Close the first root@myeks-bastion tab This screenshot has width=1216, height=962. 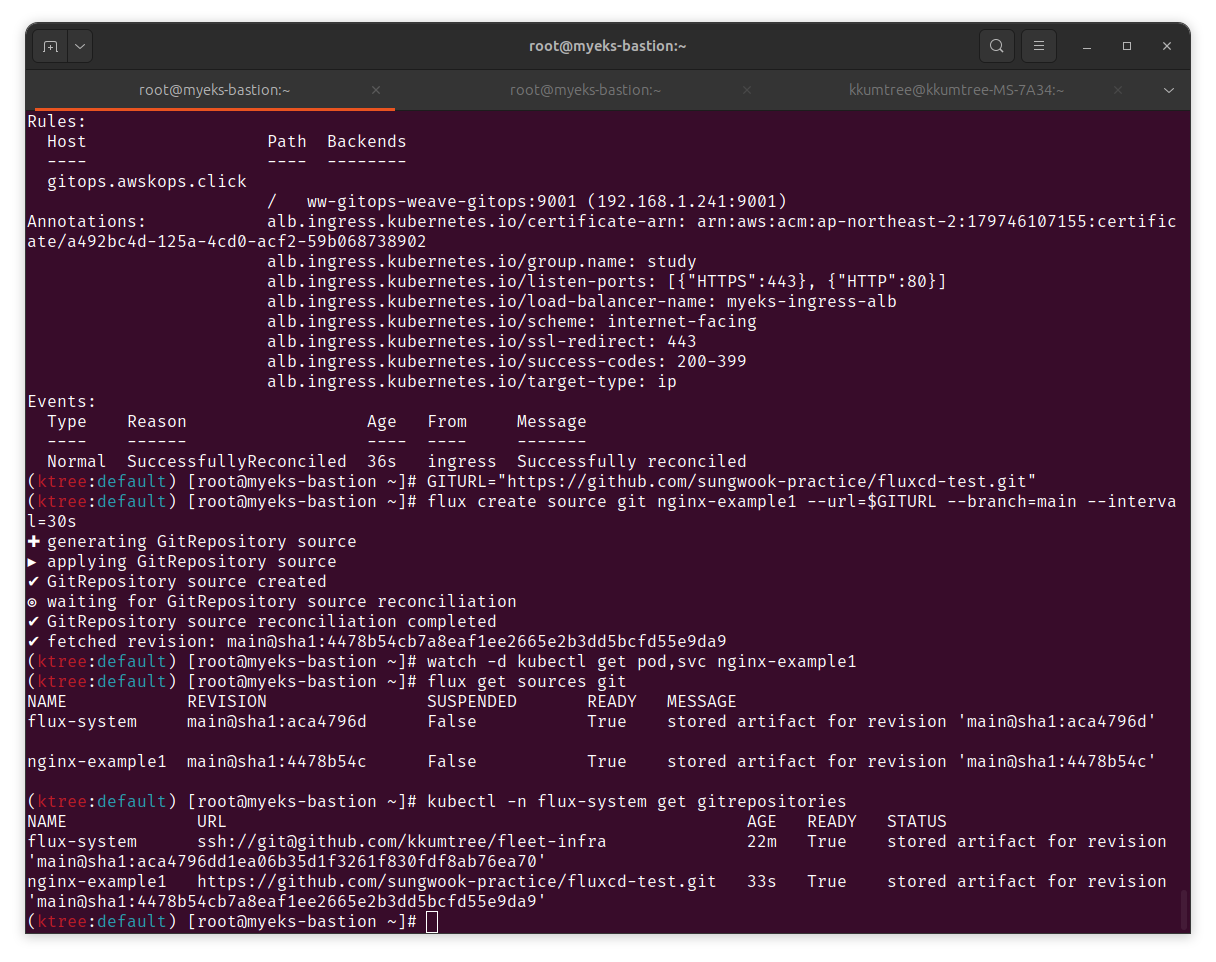376,90
